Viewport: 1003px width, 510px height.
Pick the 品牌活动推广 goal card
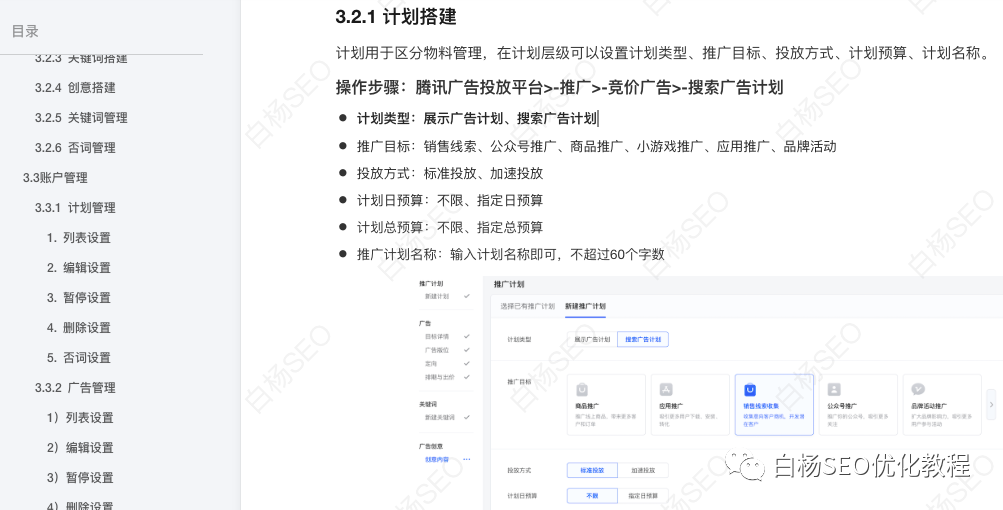pyautogui.click(x=942, y=405)
